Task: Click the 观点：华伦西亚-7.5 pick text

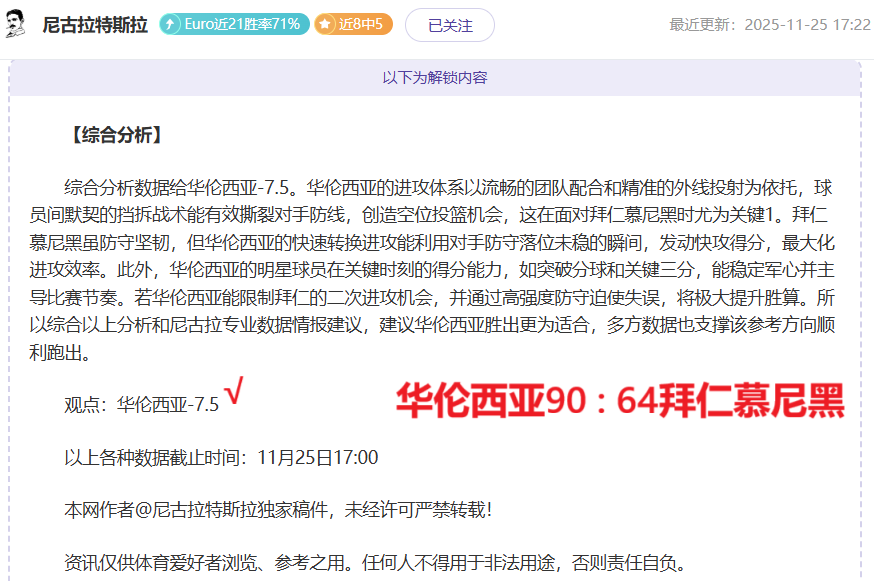Action: click(141, 405)
